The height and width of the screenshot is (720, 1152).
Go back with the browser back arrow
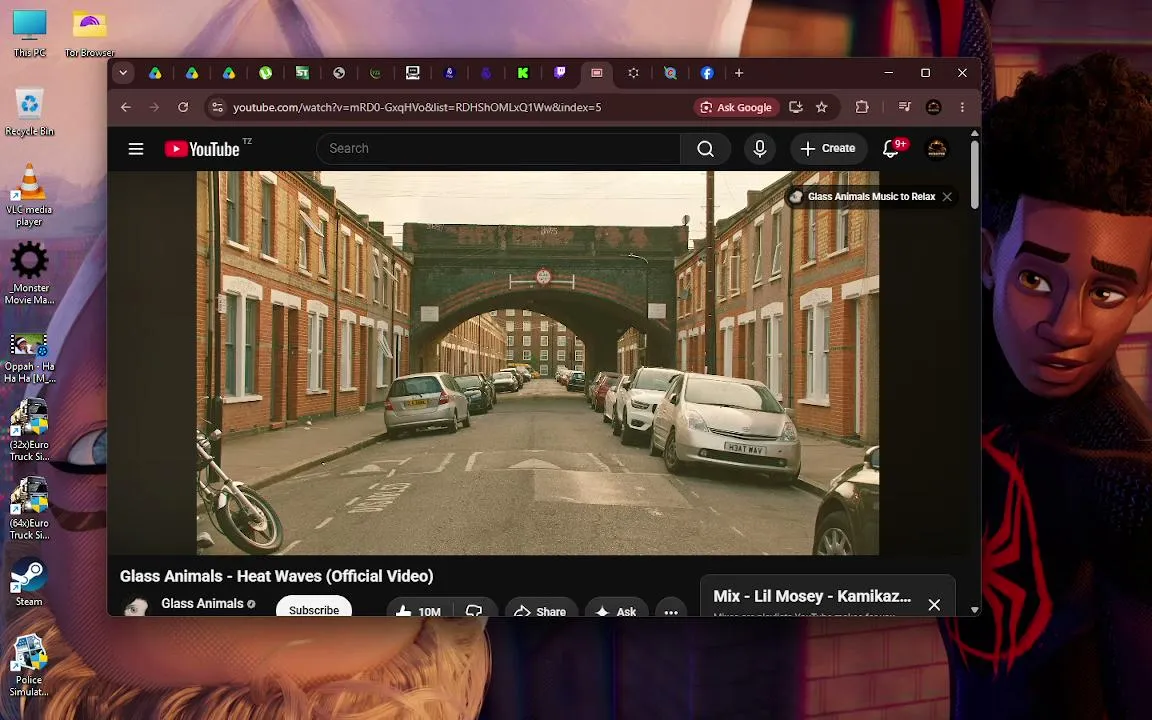[x=126, y=107]
